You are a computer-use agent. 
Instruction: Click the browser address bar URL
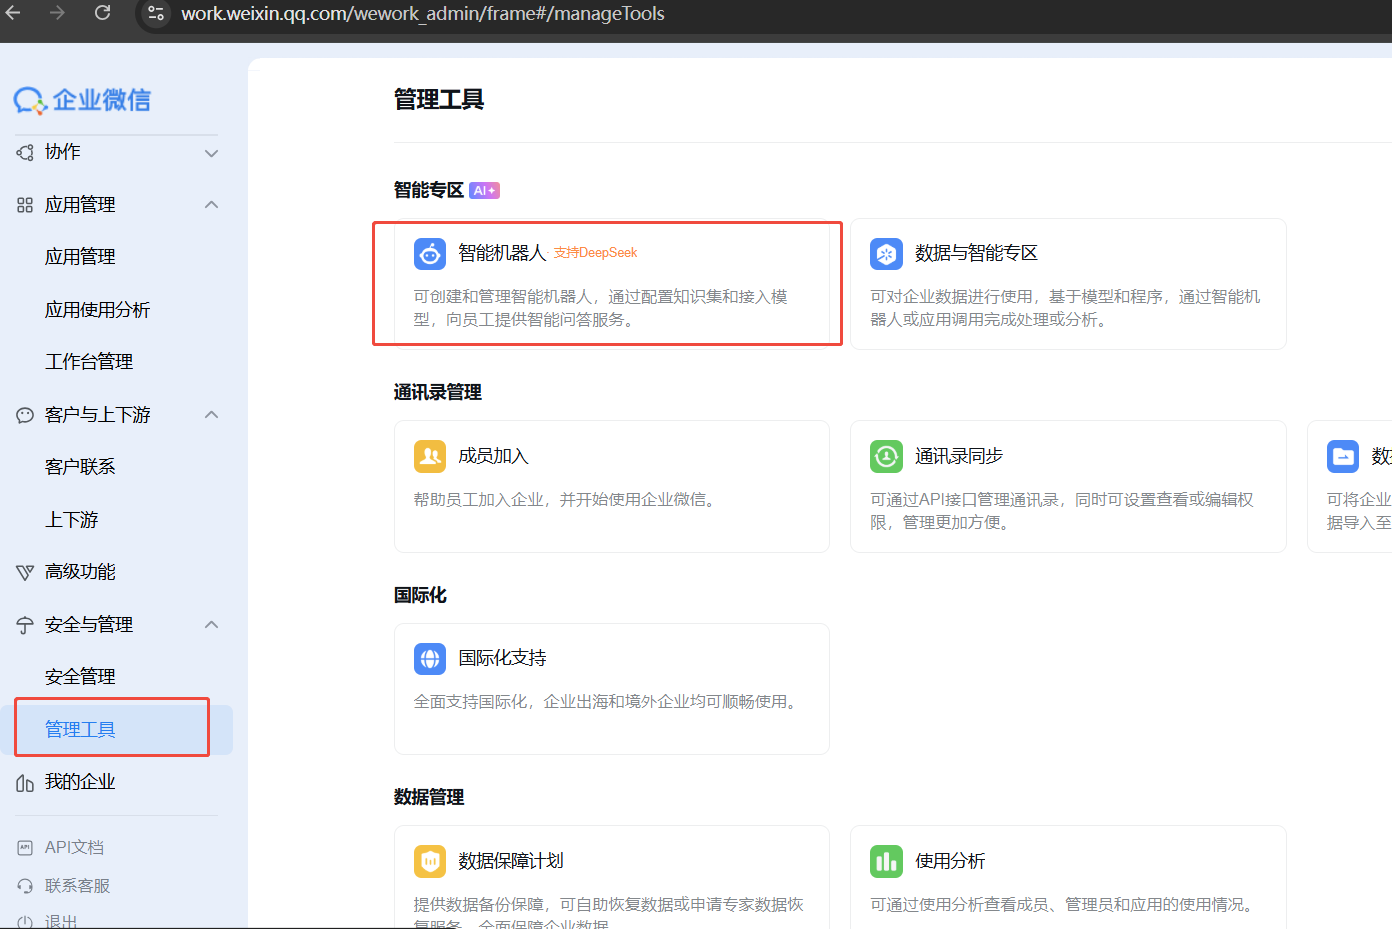tap(422, 14)
